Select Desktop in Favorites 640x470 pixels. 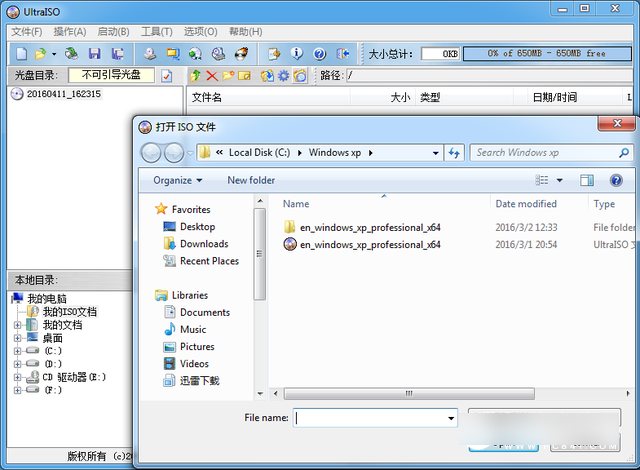(198, 226)
